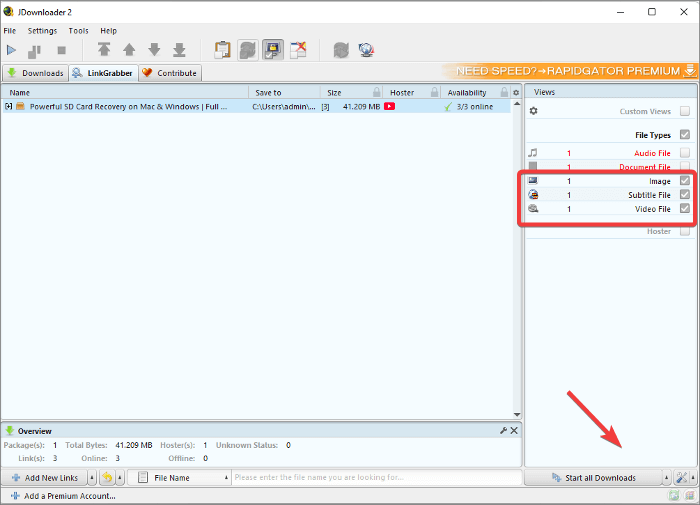Click the globe update icon in toolbar

pyautogui.click(x=367, y=50)
